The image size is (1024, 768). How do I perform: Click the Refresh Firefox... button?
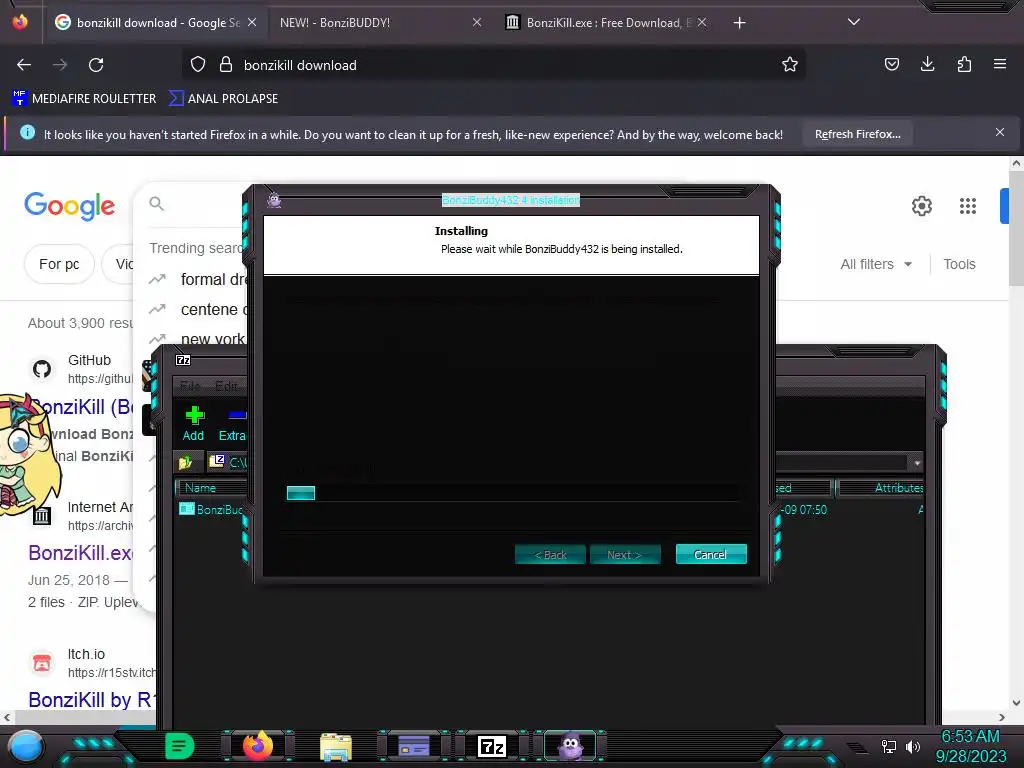click(857, 134)
